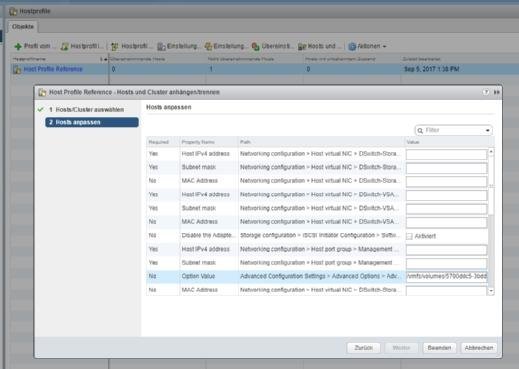519x369 pixels.
Task: Click the green plus 'Profil vom' icon
Action: pyautogui.click(x=18, y=46)
